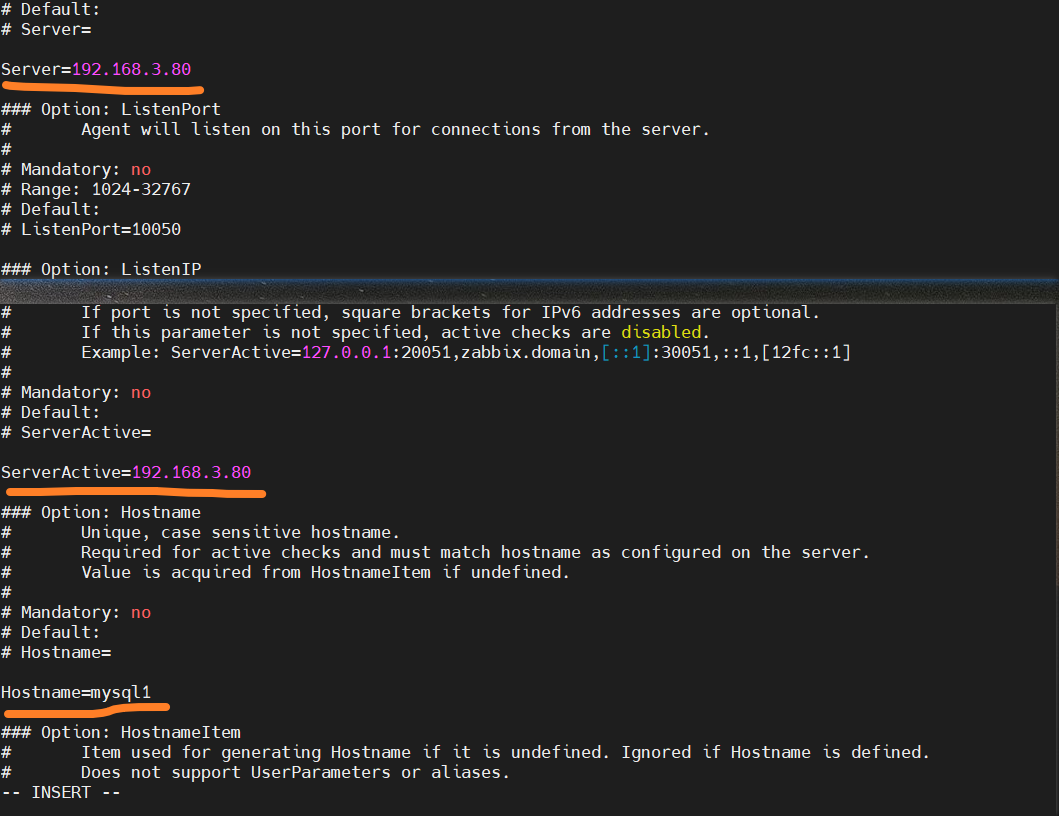Click the "### Option: HostnameItem" heading

tap(121, 732)
